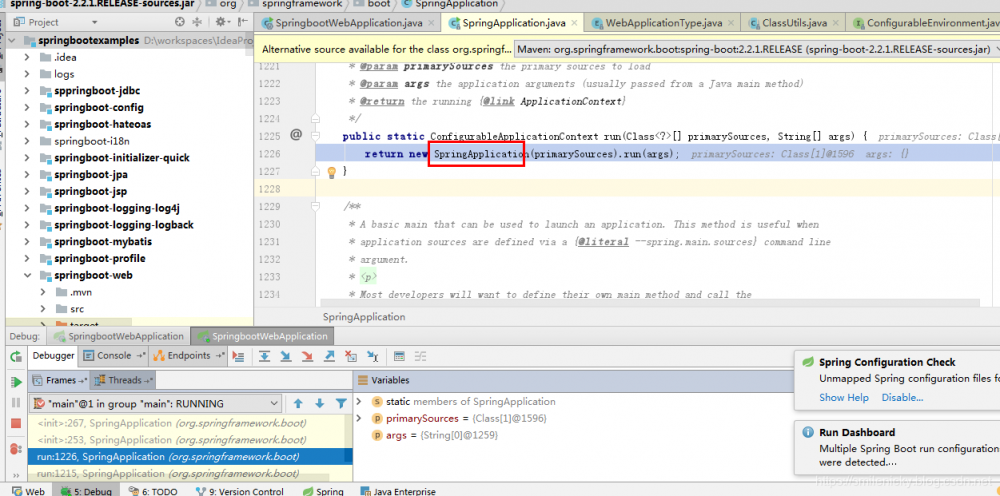
Task: Expand the src folder arrow
Action: (x=43, y=309)
